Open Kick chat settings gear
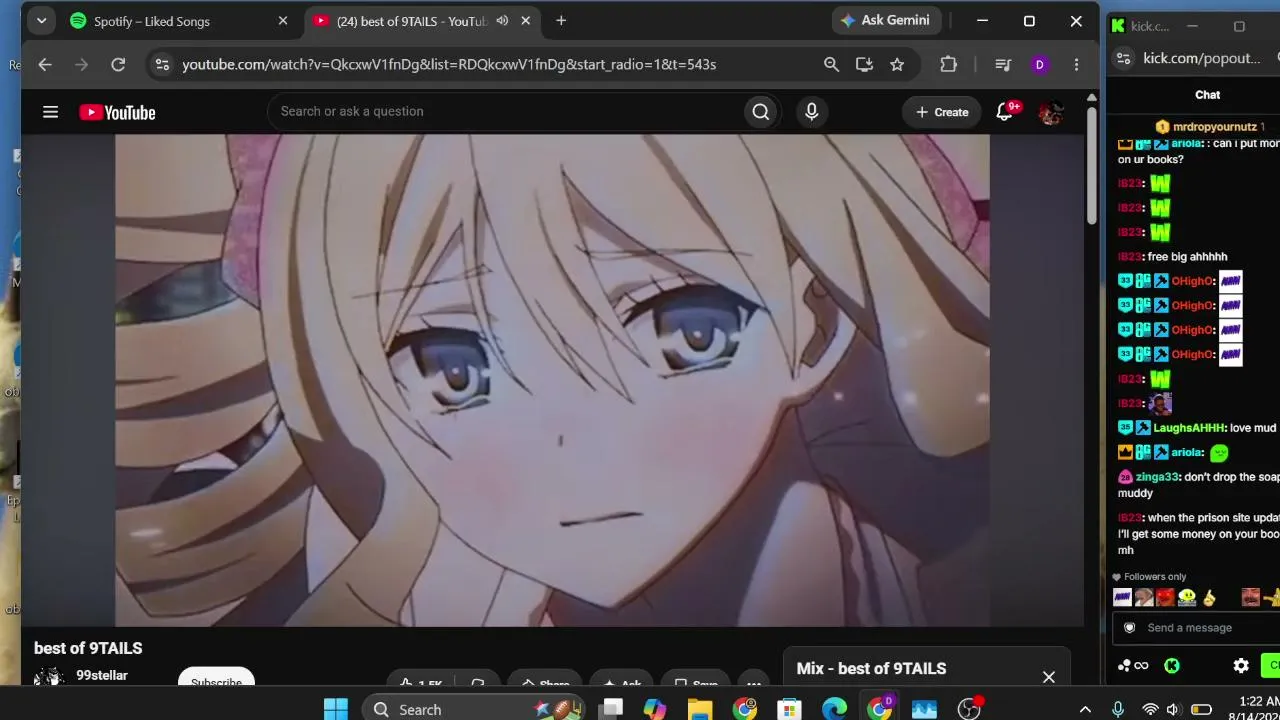1280x720 pixels. pyautogui.click(x=1241, y=665)
